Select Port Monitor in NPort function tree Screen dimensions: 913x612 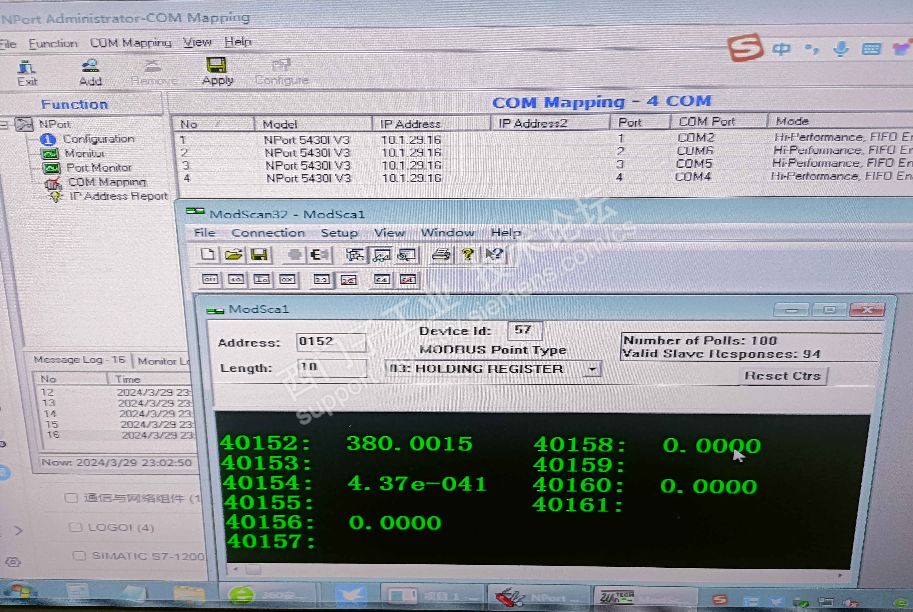98,168
